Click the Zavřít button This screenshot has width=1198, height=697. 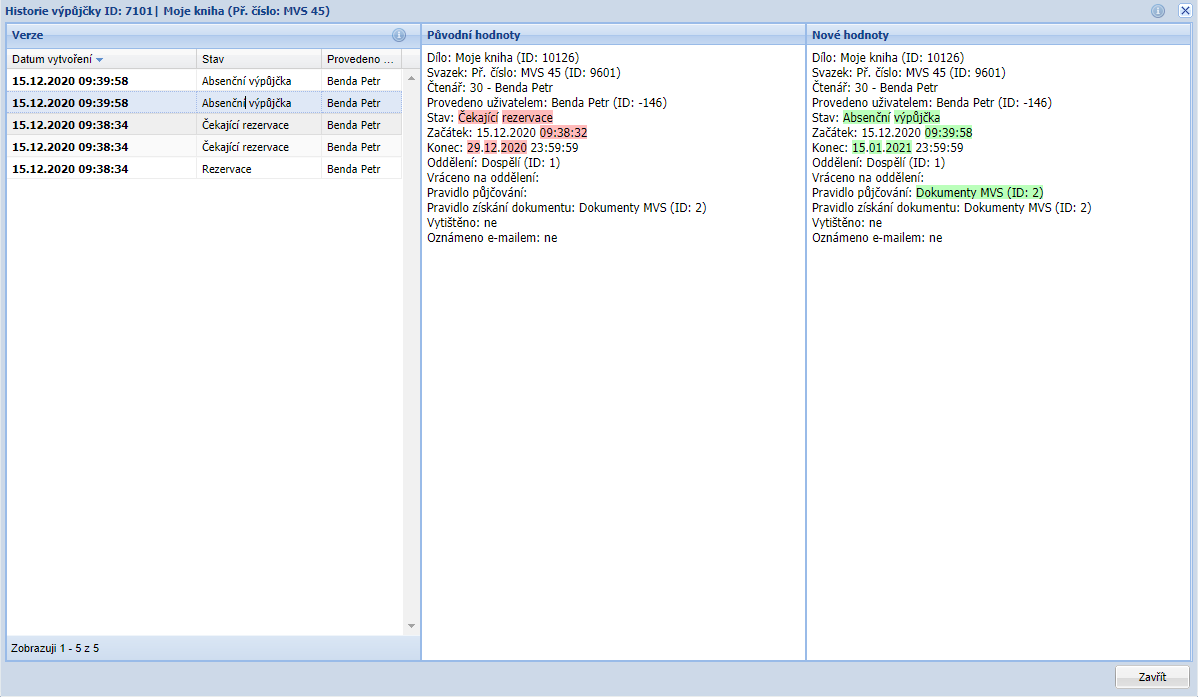pyautogui.click(x=1152, y=677)
